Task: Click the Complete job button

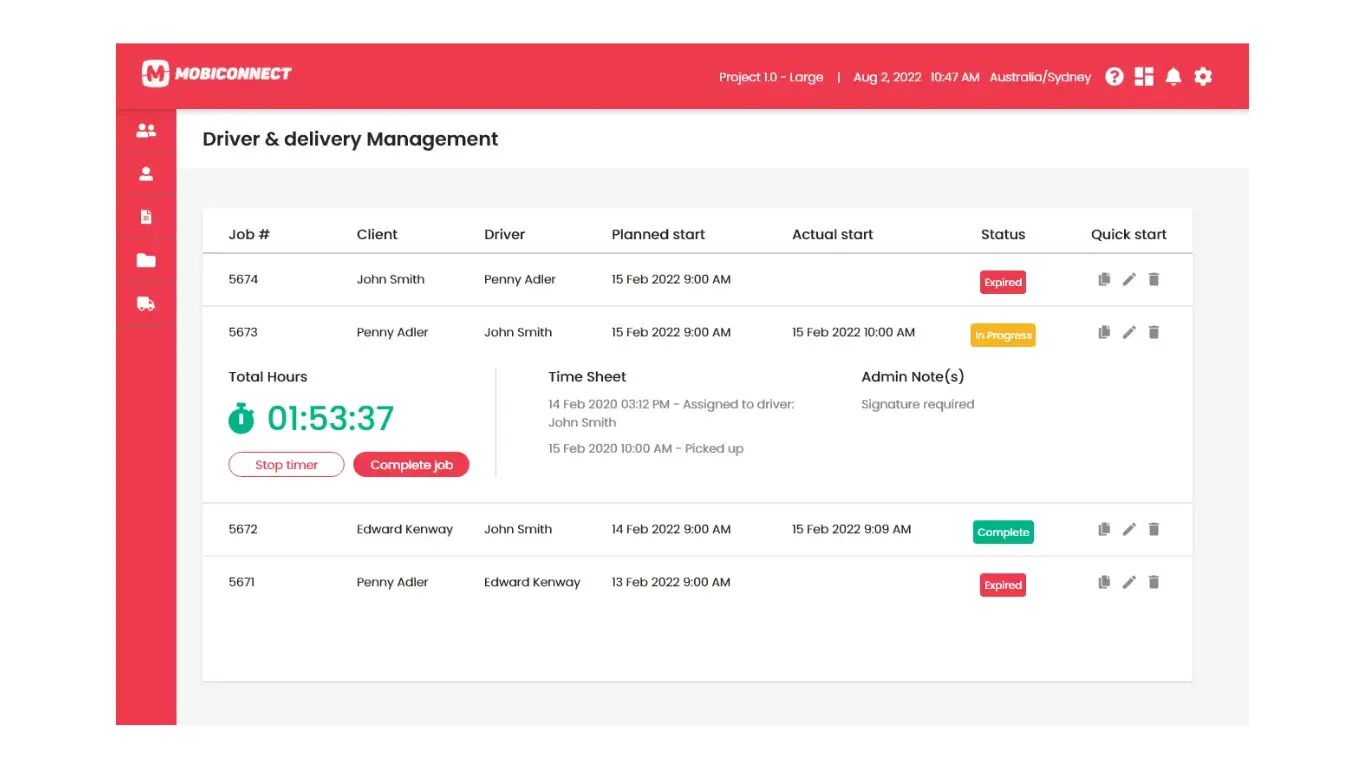Action: tap(411, 464)
